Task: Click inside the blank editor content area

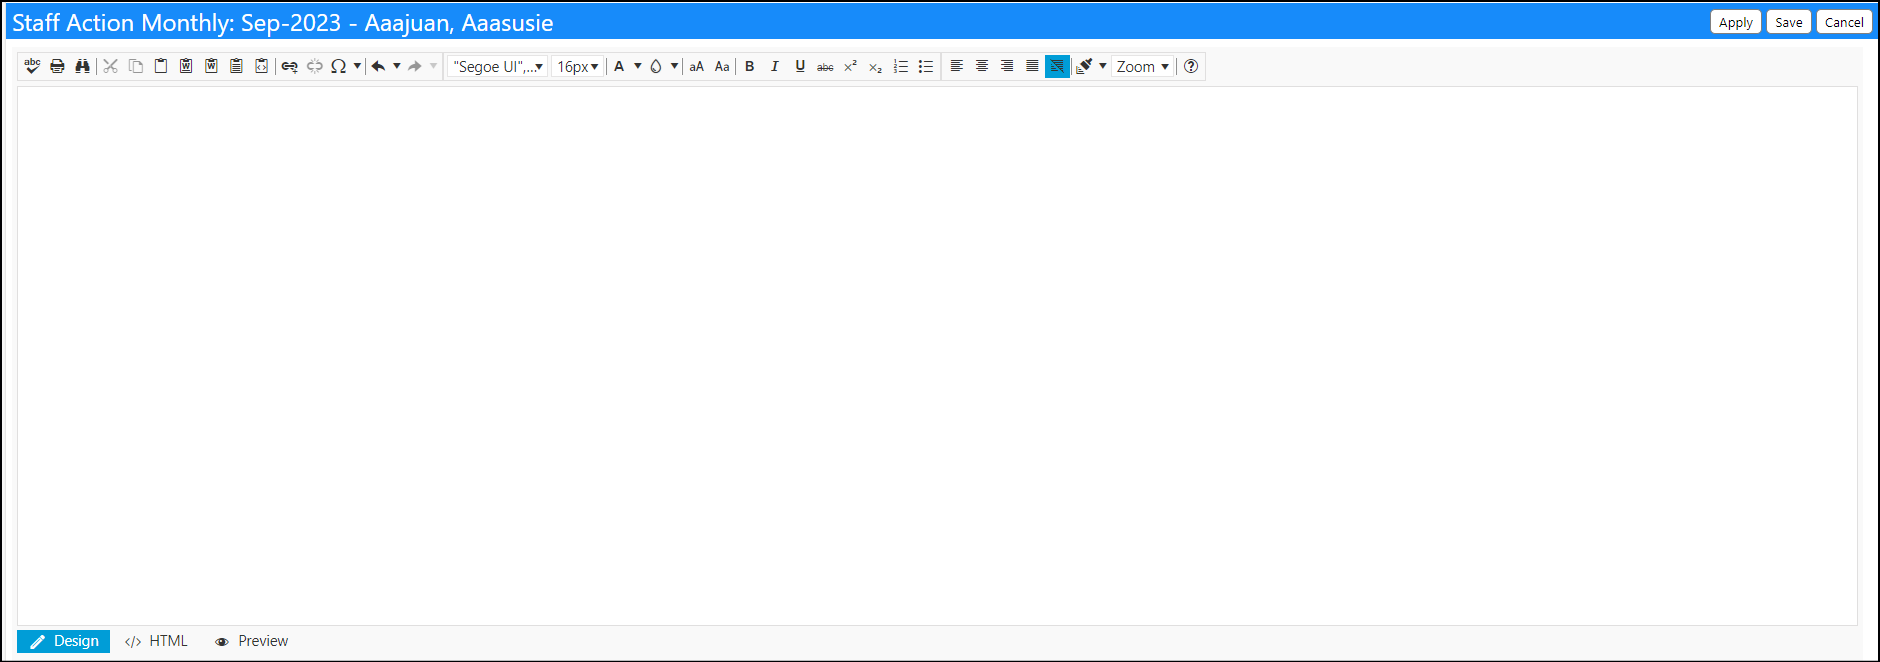Action: pyautogui.click(x=937, y=356)
